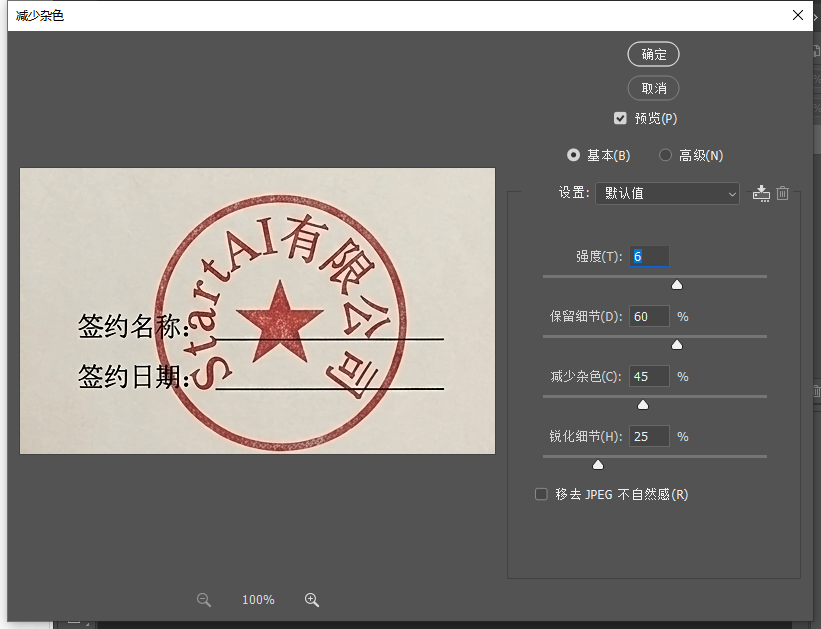
Task: Click the zoom out magnifier icon
Action: point(204,600)
